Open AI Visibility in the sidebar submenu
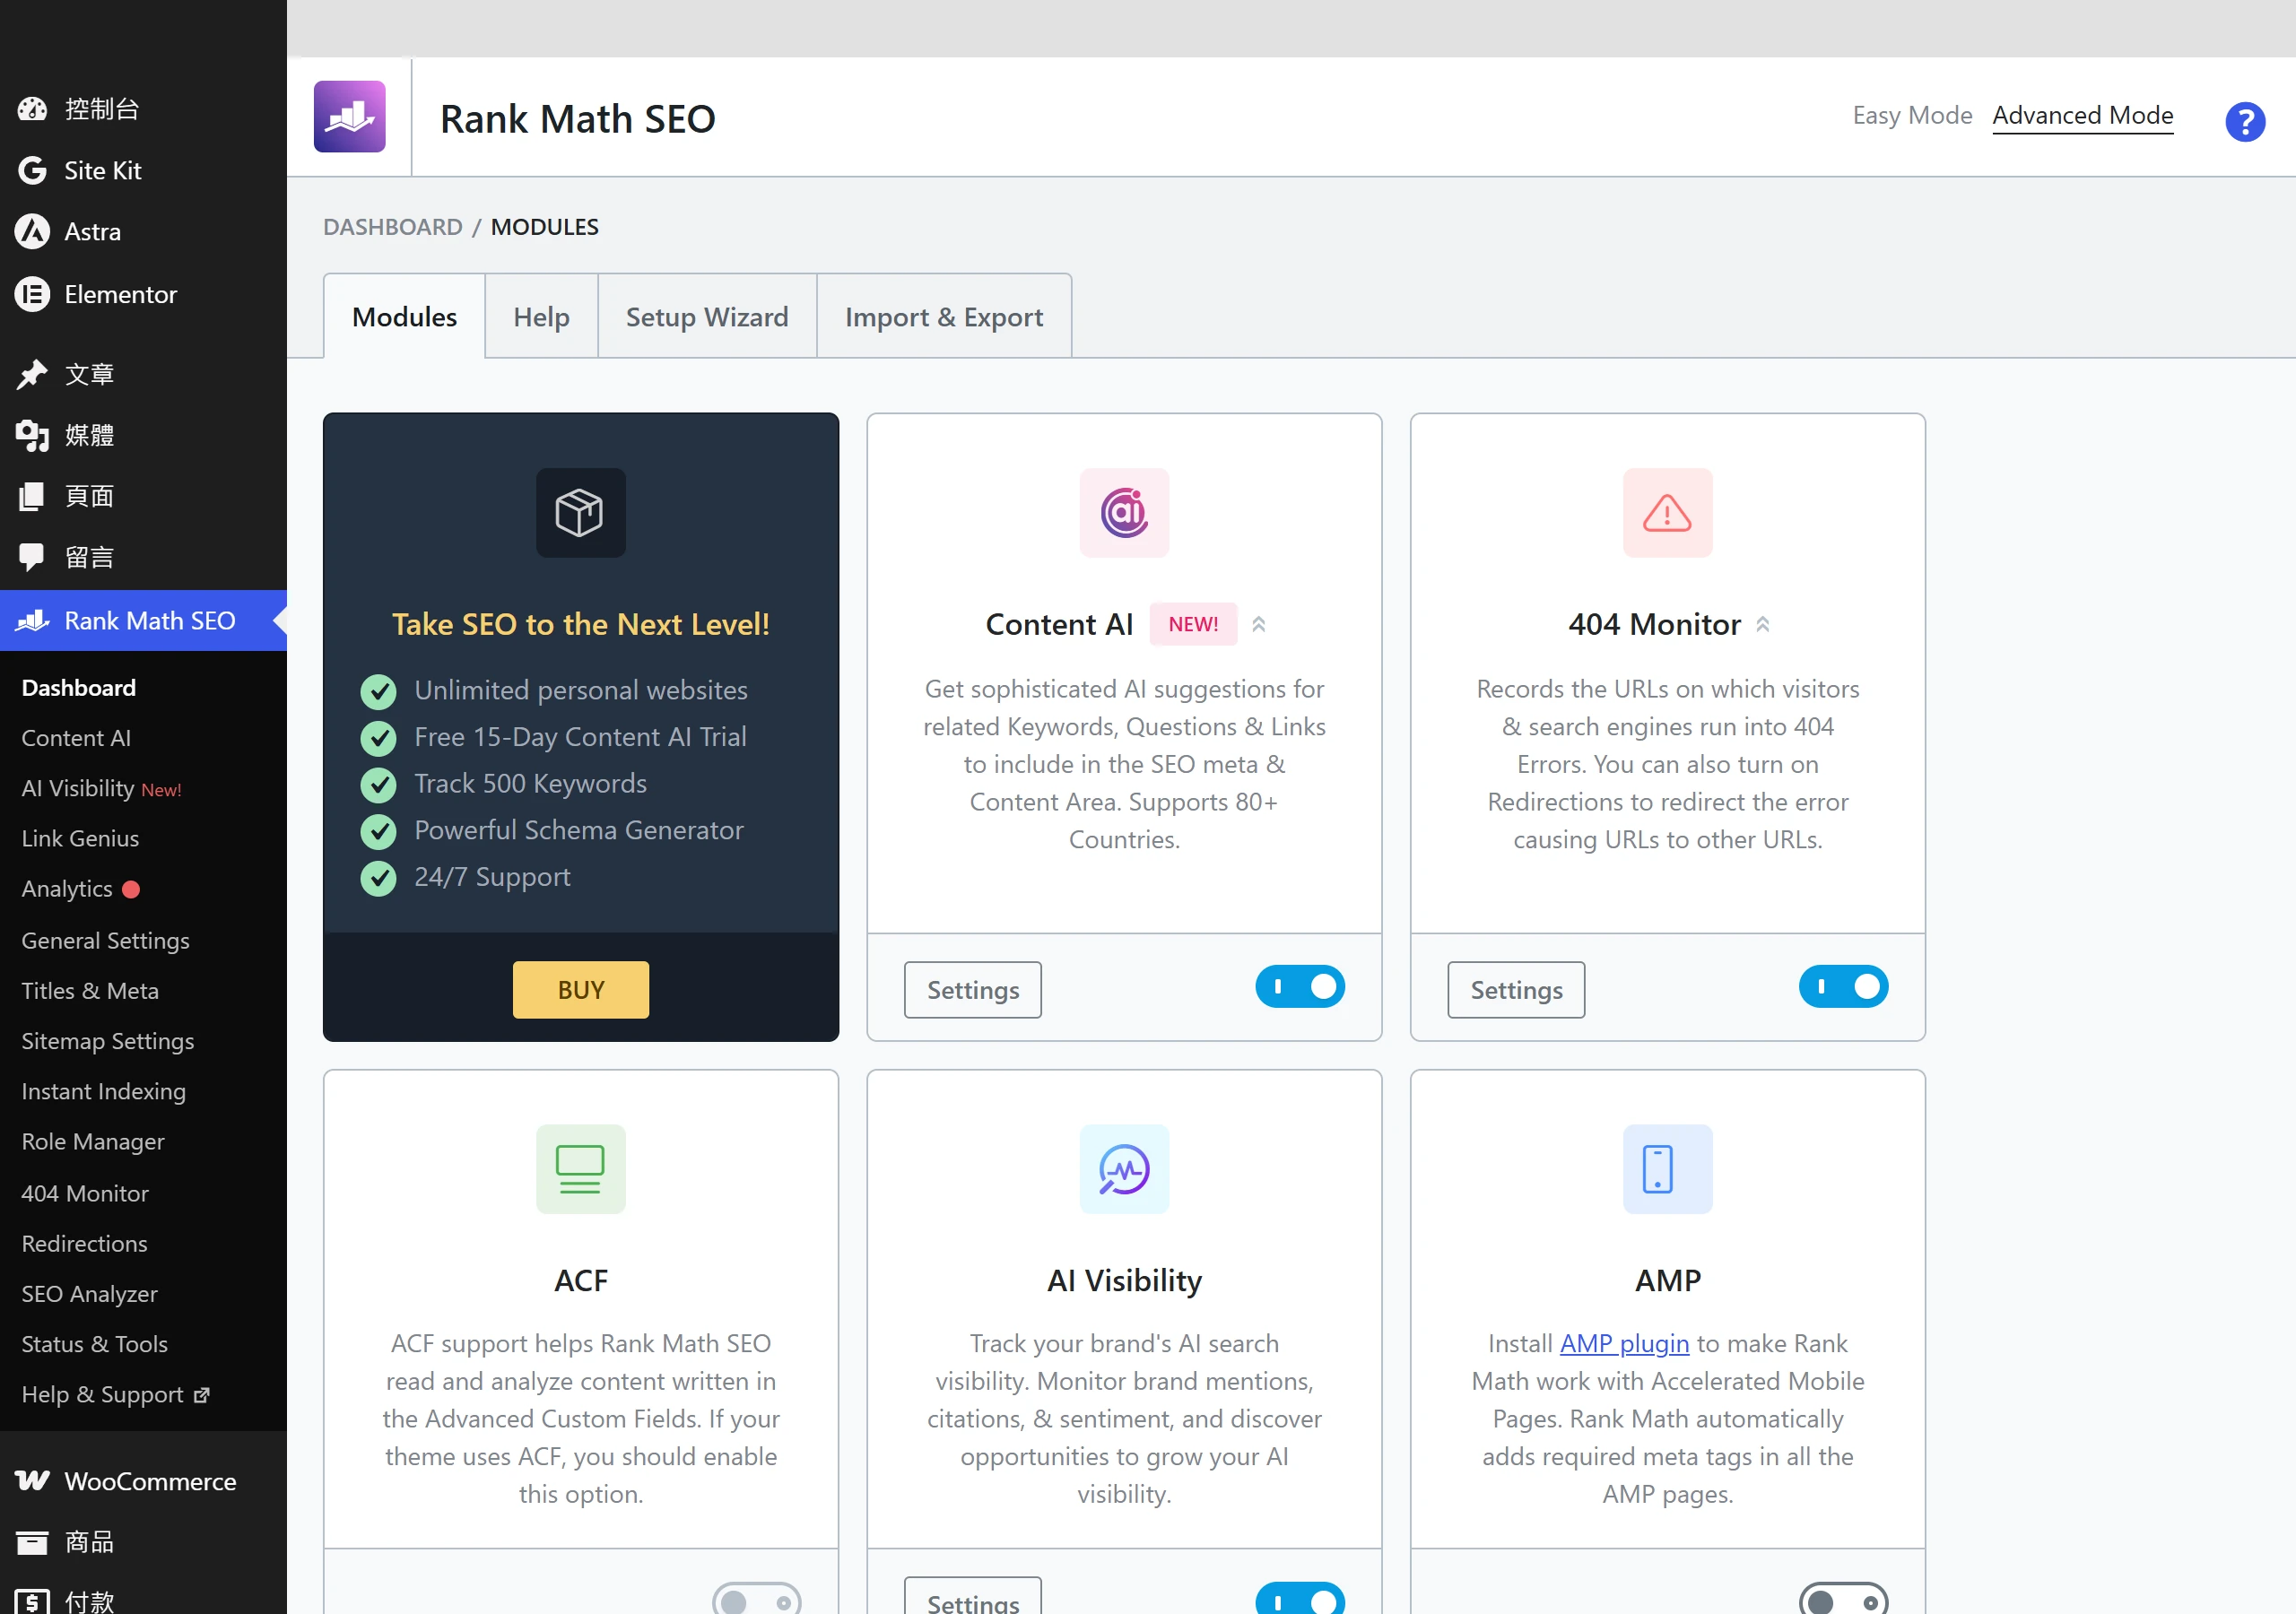Viewport: 2296px width, 1614px height. (101, 788)
